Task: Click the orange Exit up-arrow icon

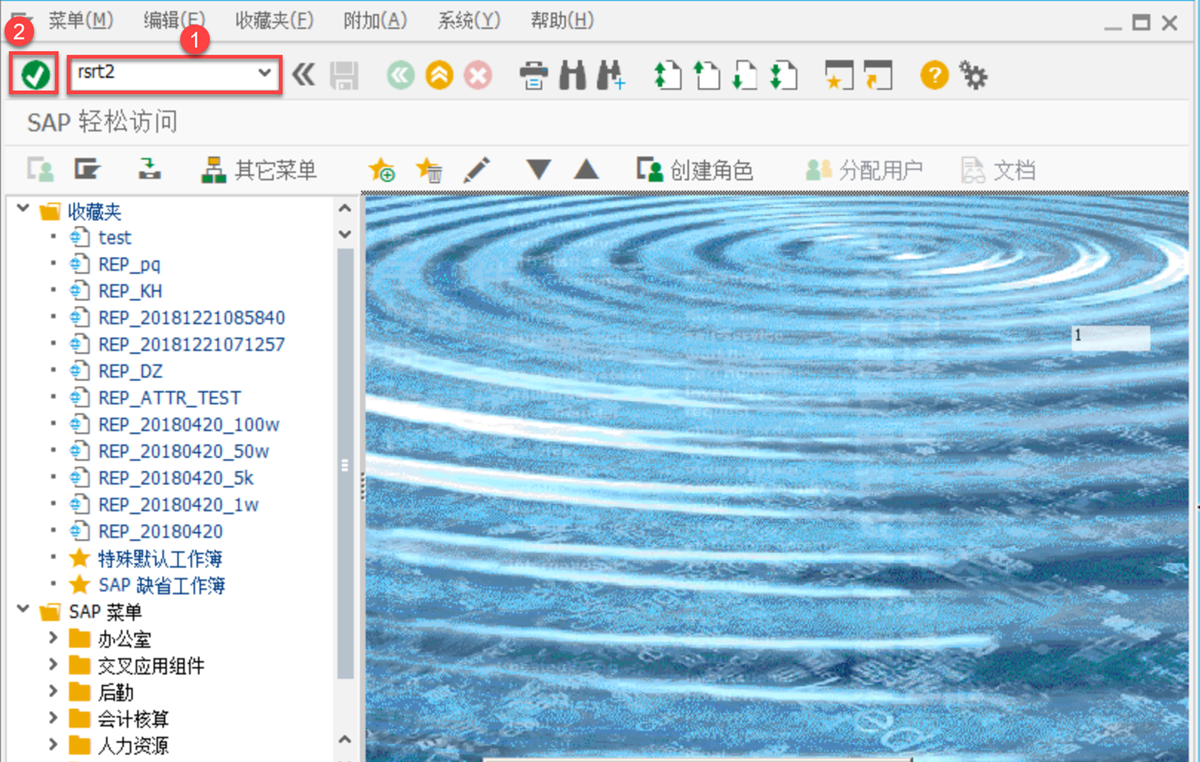Action: pyautogui.click(x=439, y=75)
